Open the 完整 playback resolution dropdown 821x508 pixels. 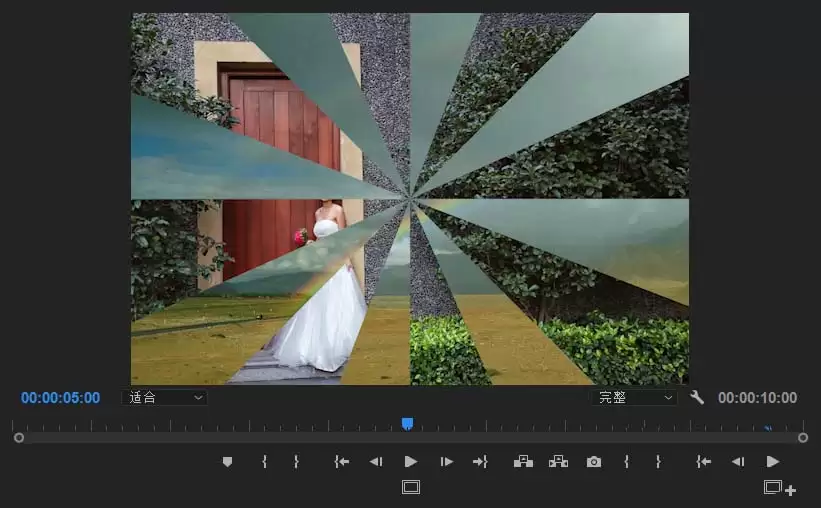click(x=636, y=397)
